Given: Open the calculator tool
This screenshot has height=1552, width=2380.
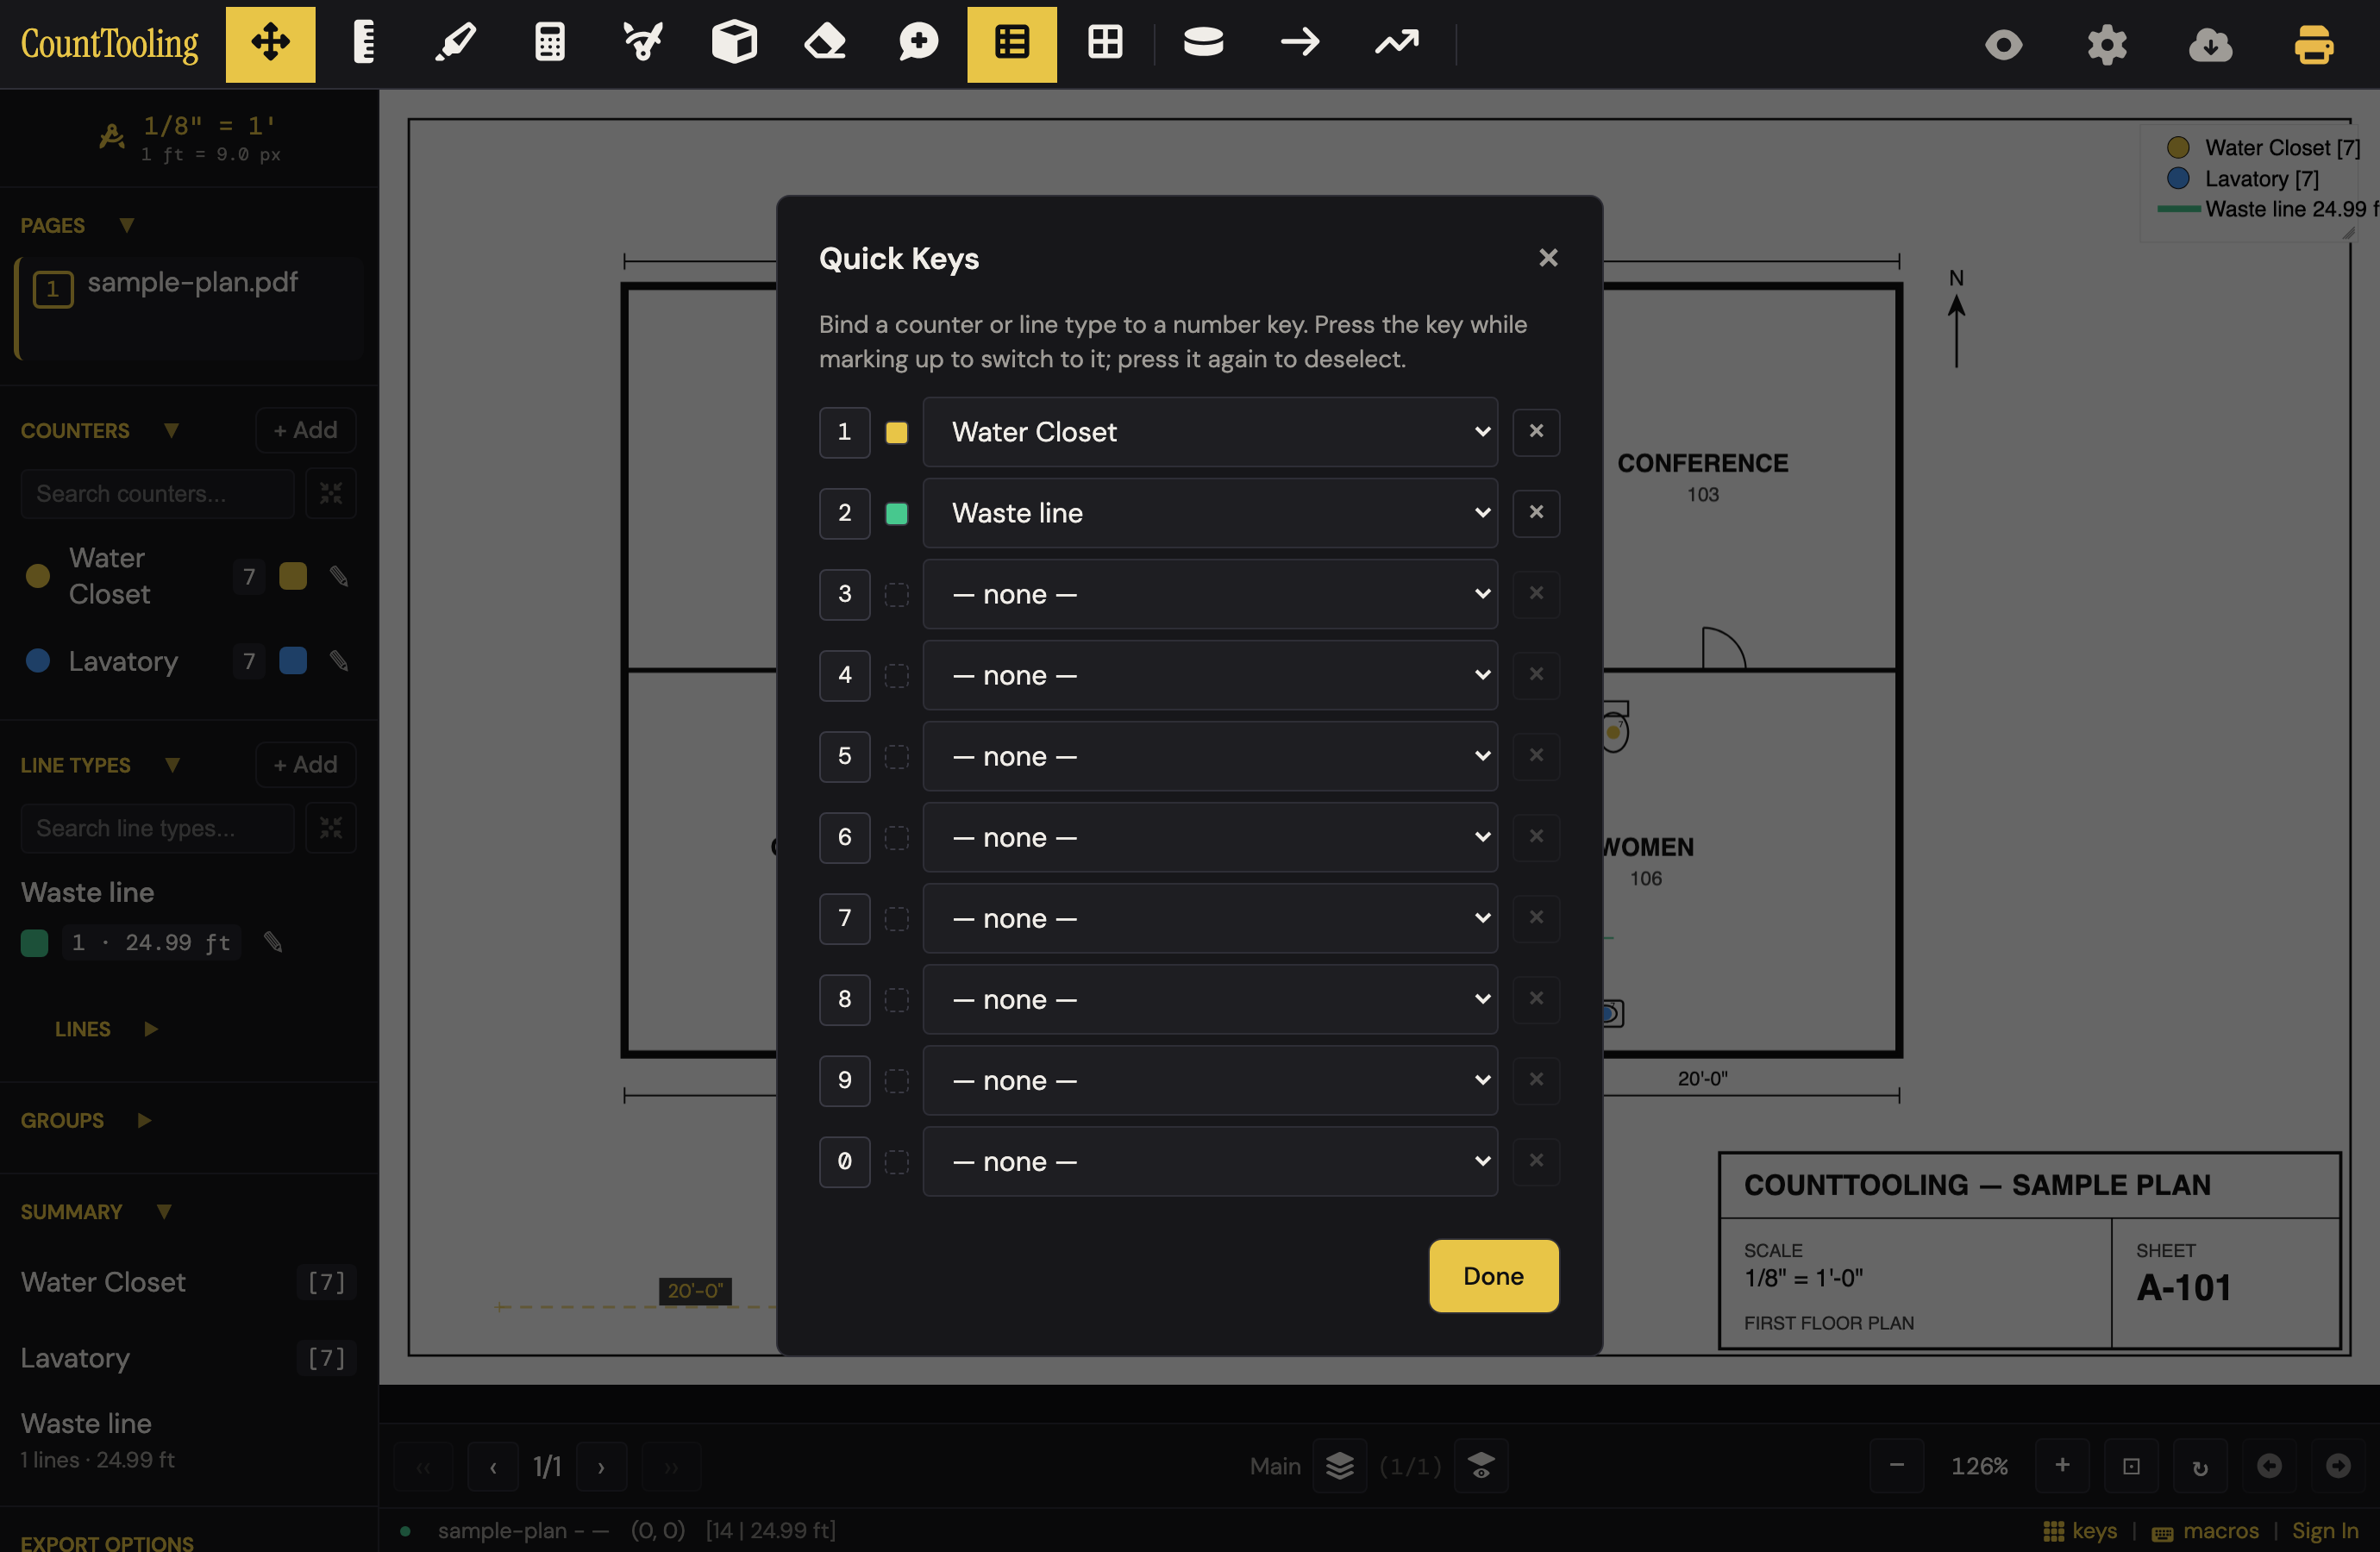Looking at the screenshot, I should click(x=549, y=44).
